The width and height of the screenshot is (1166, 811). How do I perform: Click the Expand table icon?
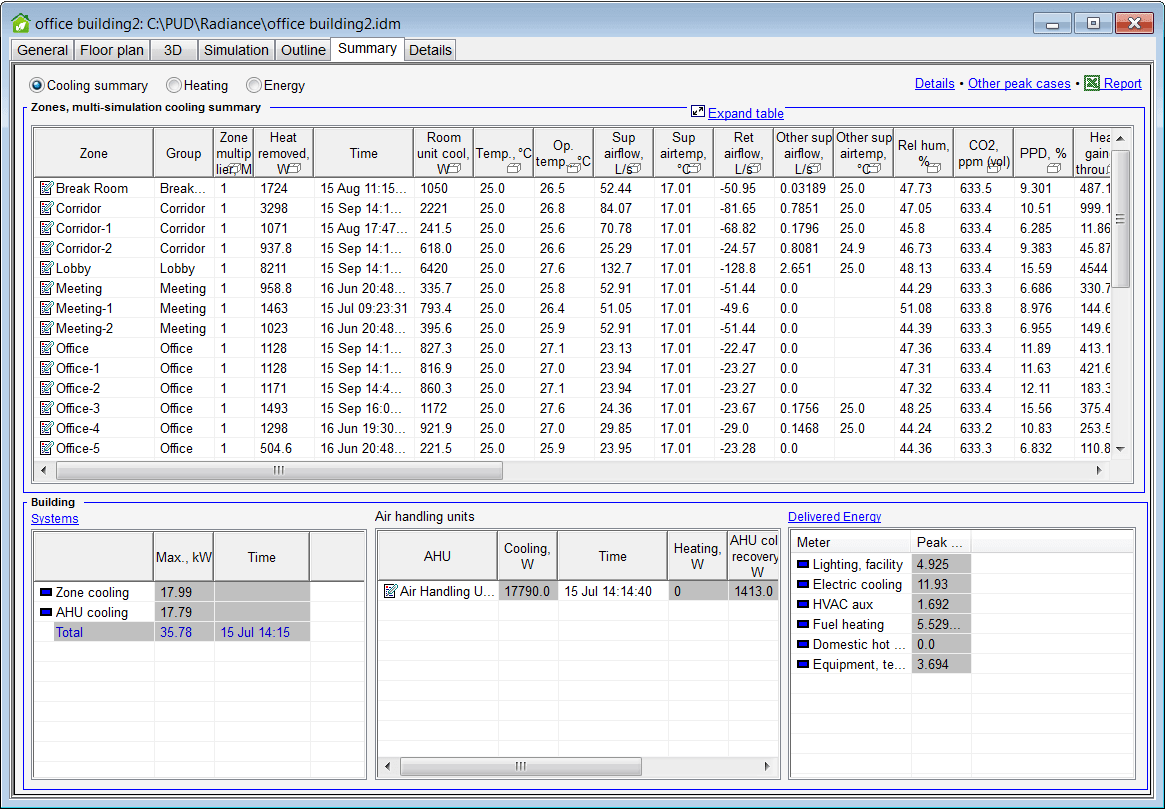click(697, 112)
